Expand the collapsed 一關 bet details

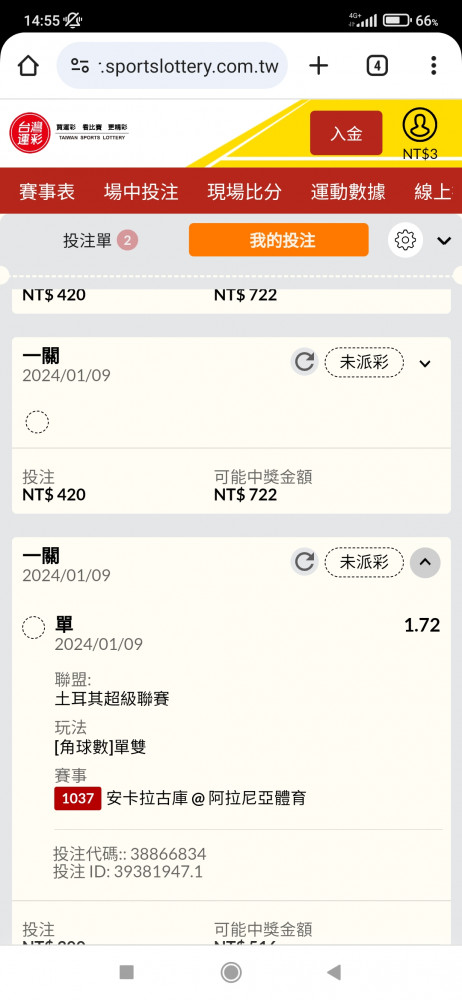(425, 364)
